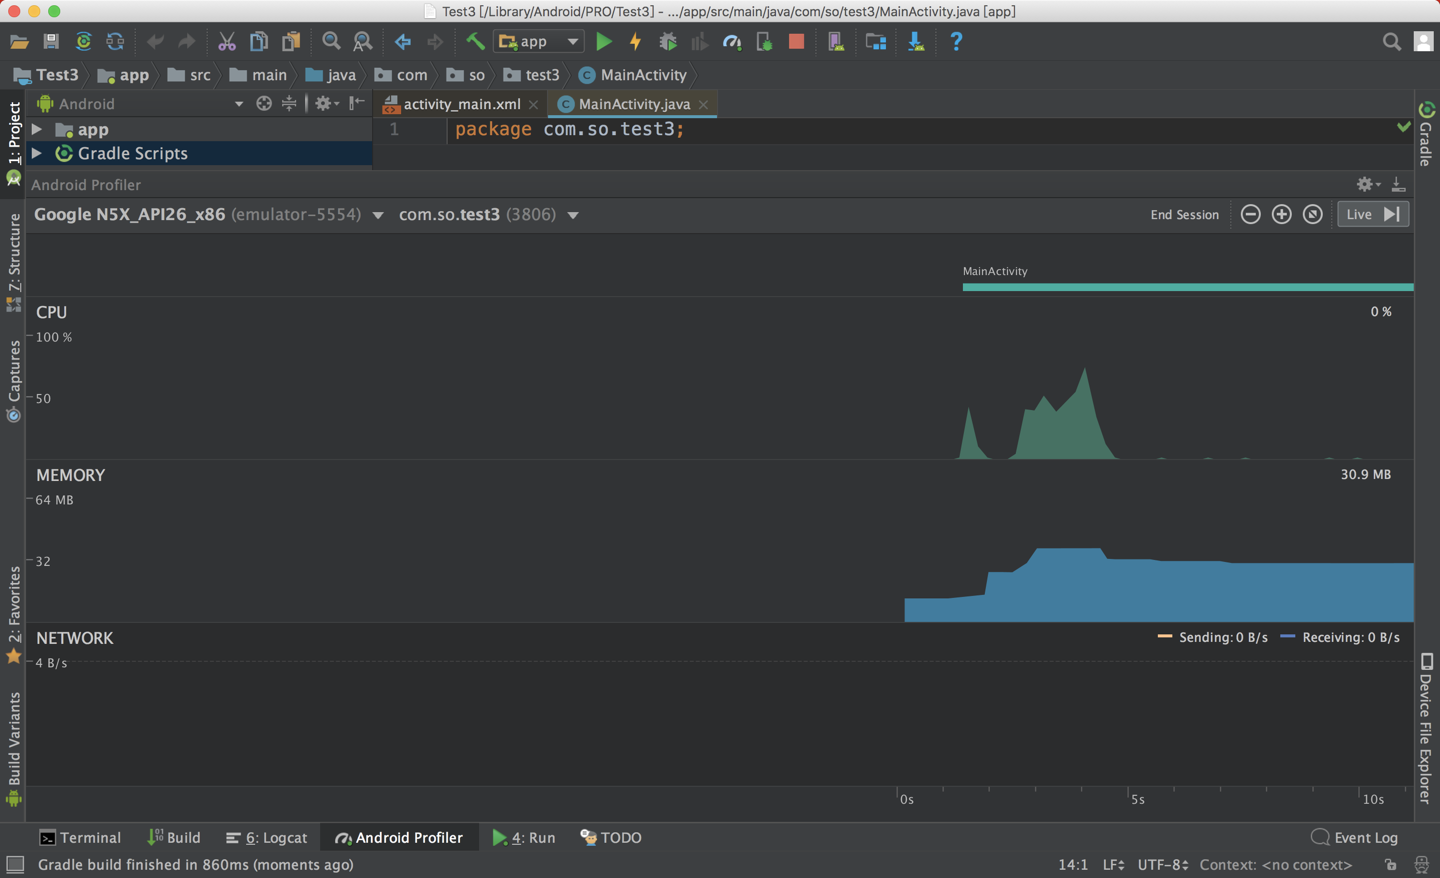The image size is (1440, 878).
Task: Reset profiler zoom to default
Action: [x=1313, y=215]
